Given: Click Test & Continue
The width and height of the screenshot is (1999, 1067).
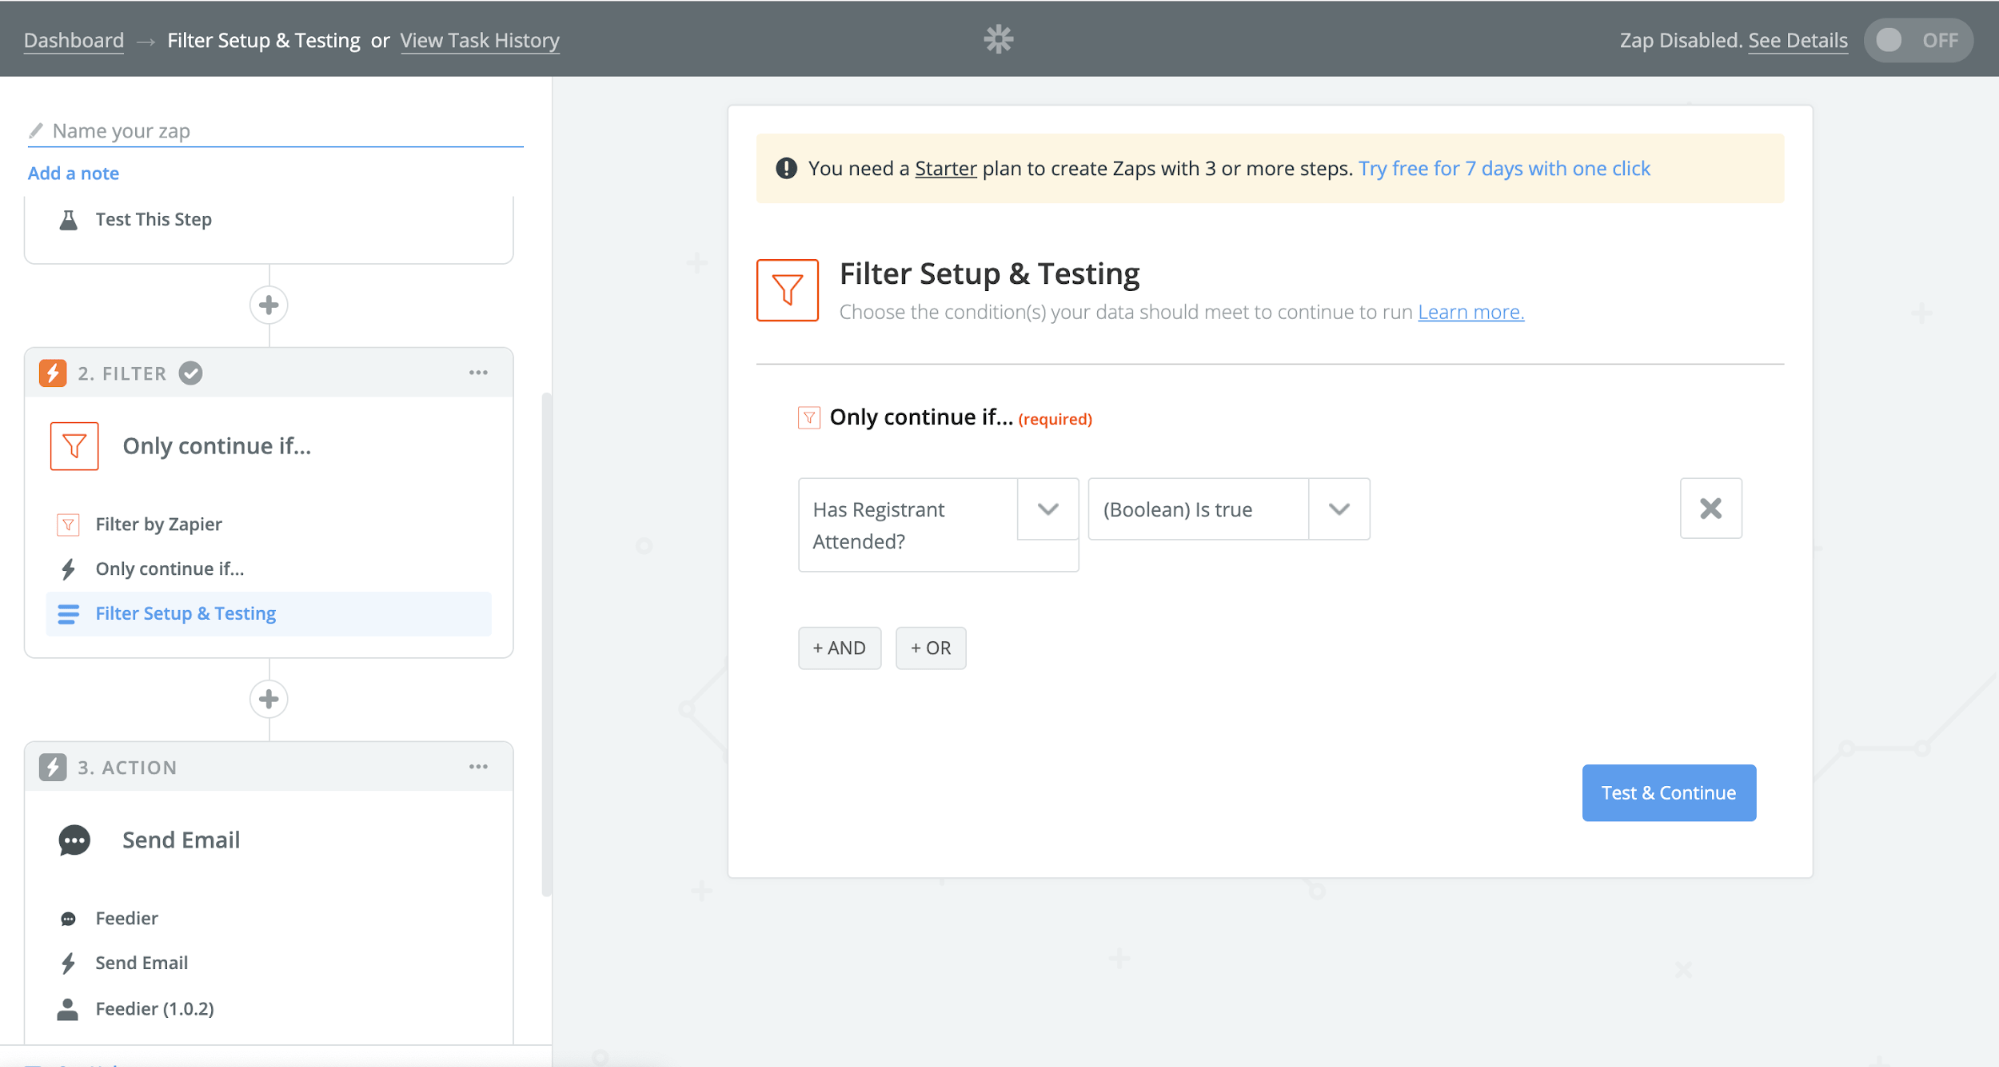Looking at the screenshot, I should tap(1669, 793).
